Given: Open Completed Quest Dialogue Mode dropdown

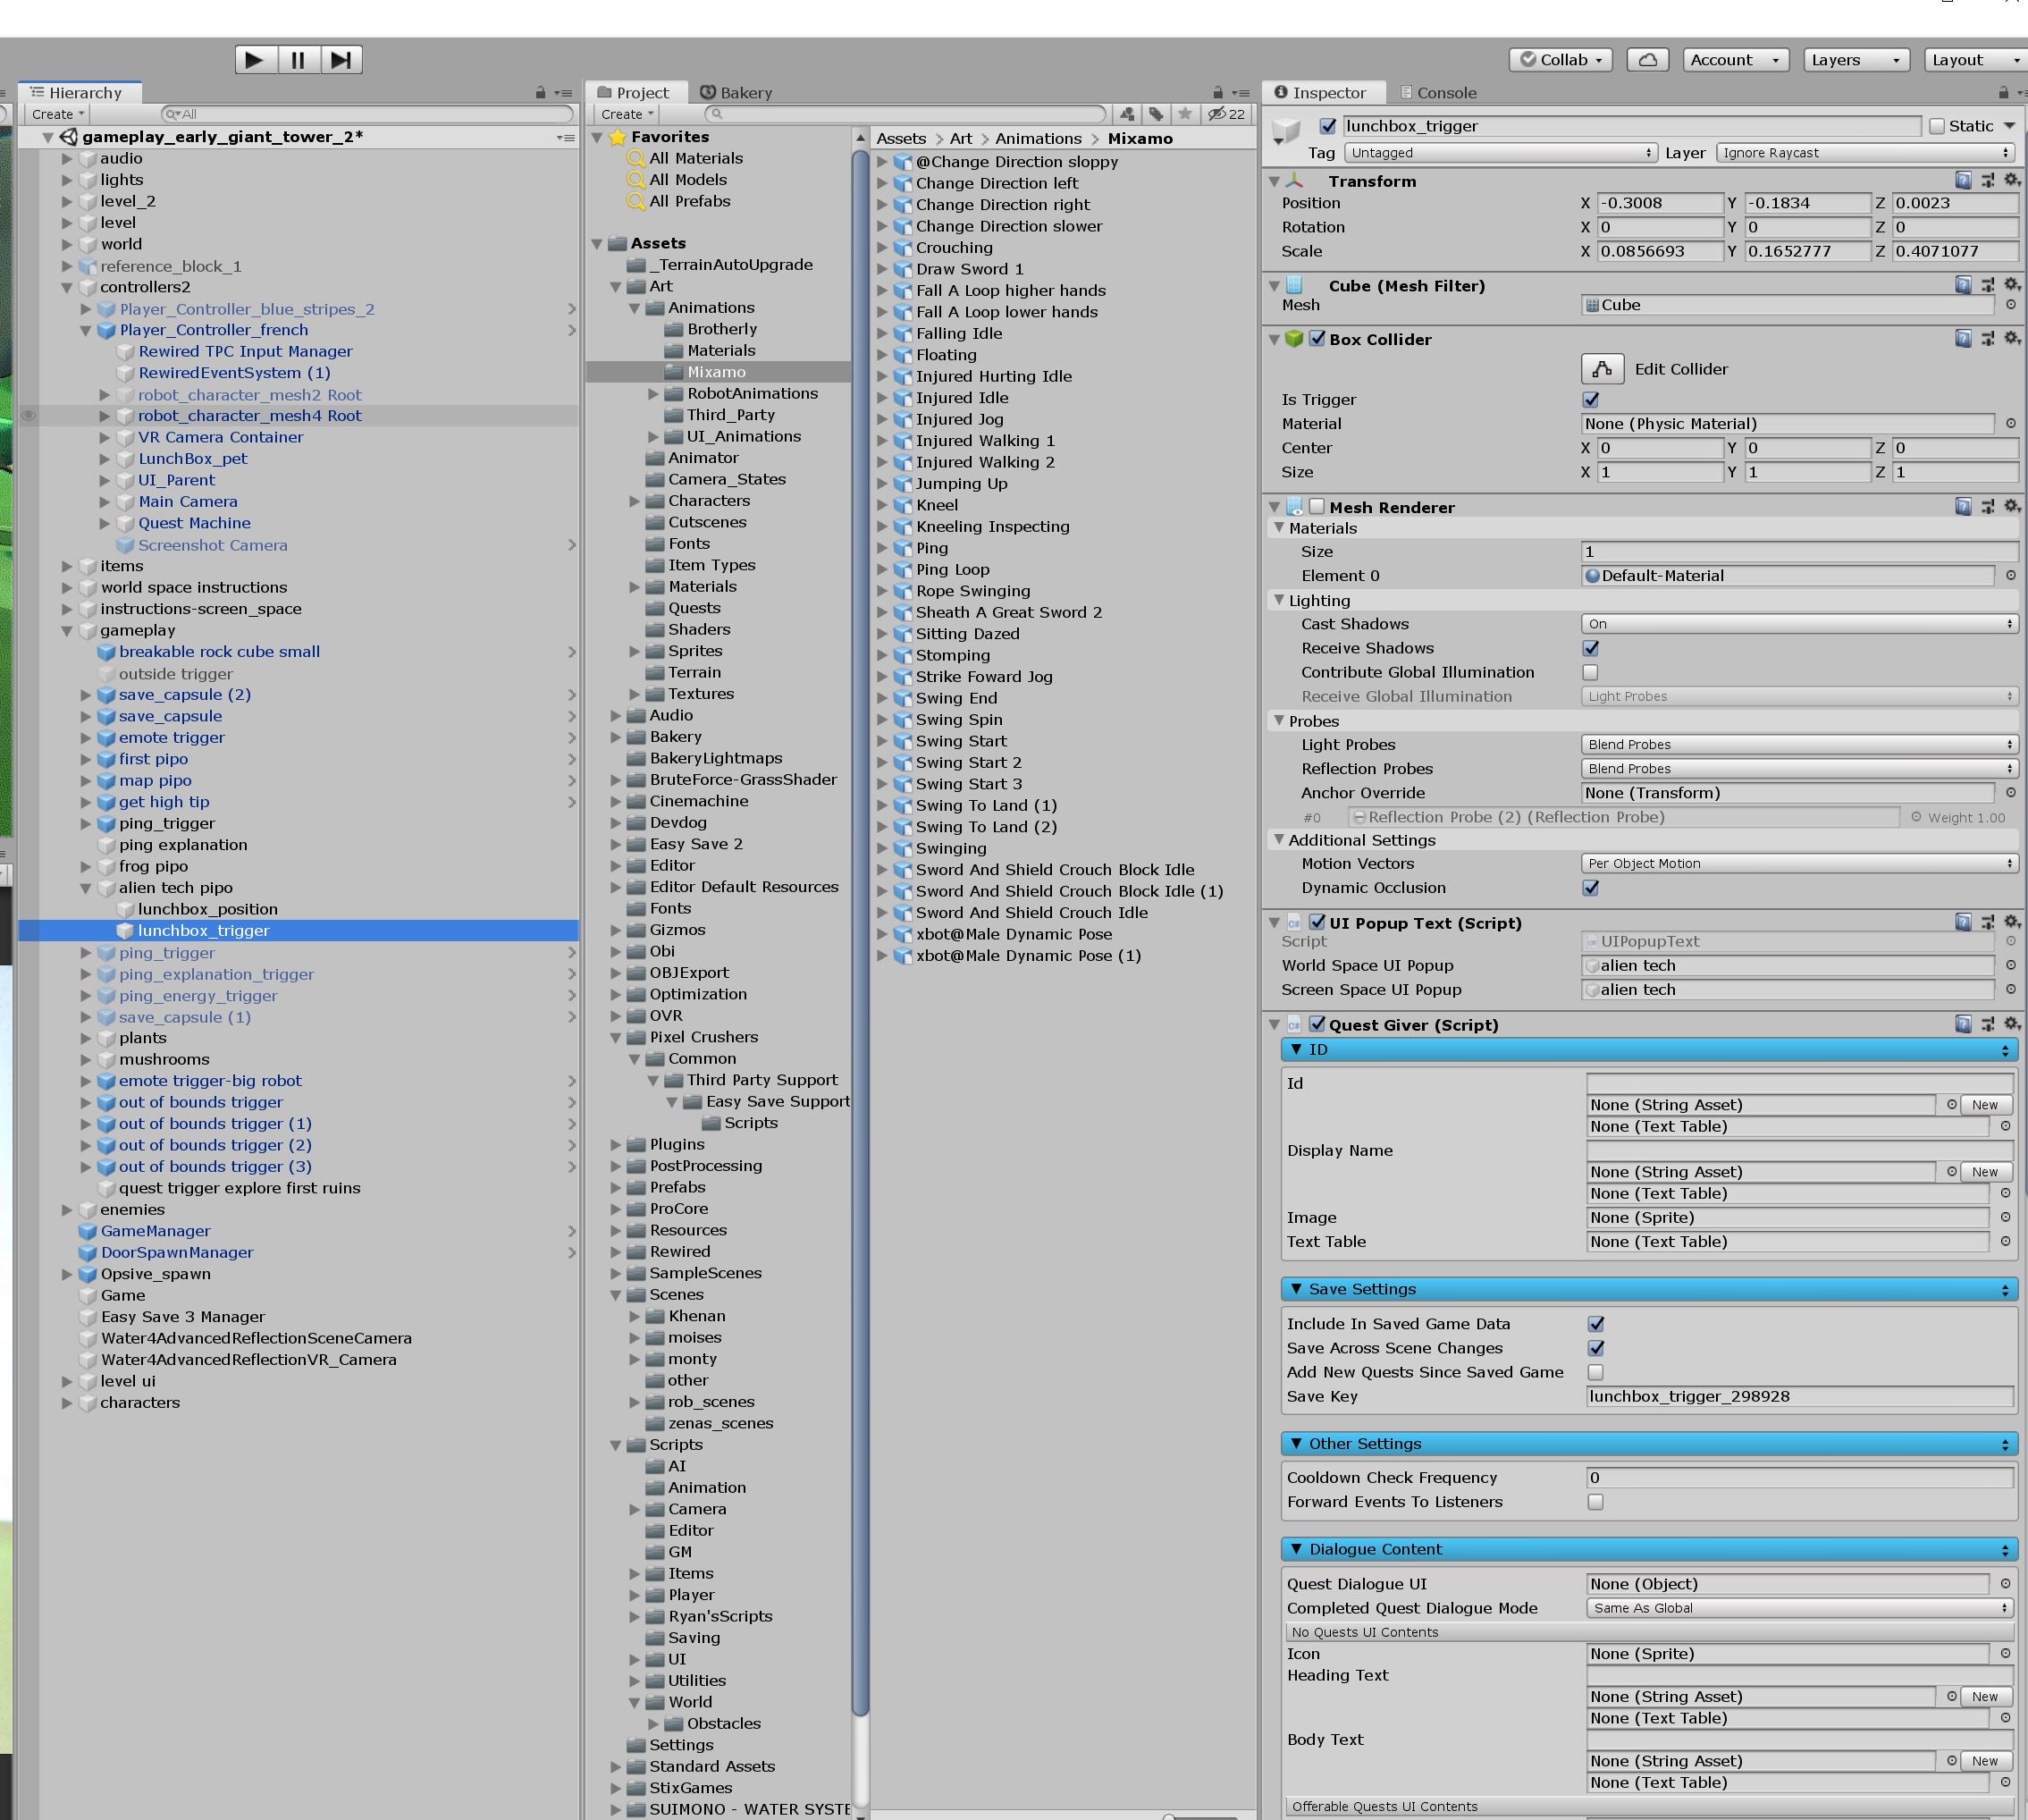Looking at the screenshot, I should pyautogui.click(x=1799, y=1608).
